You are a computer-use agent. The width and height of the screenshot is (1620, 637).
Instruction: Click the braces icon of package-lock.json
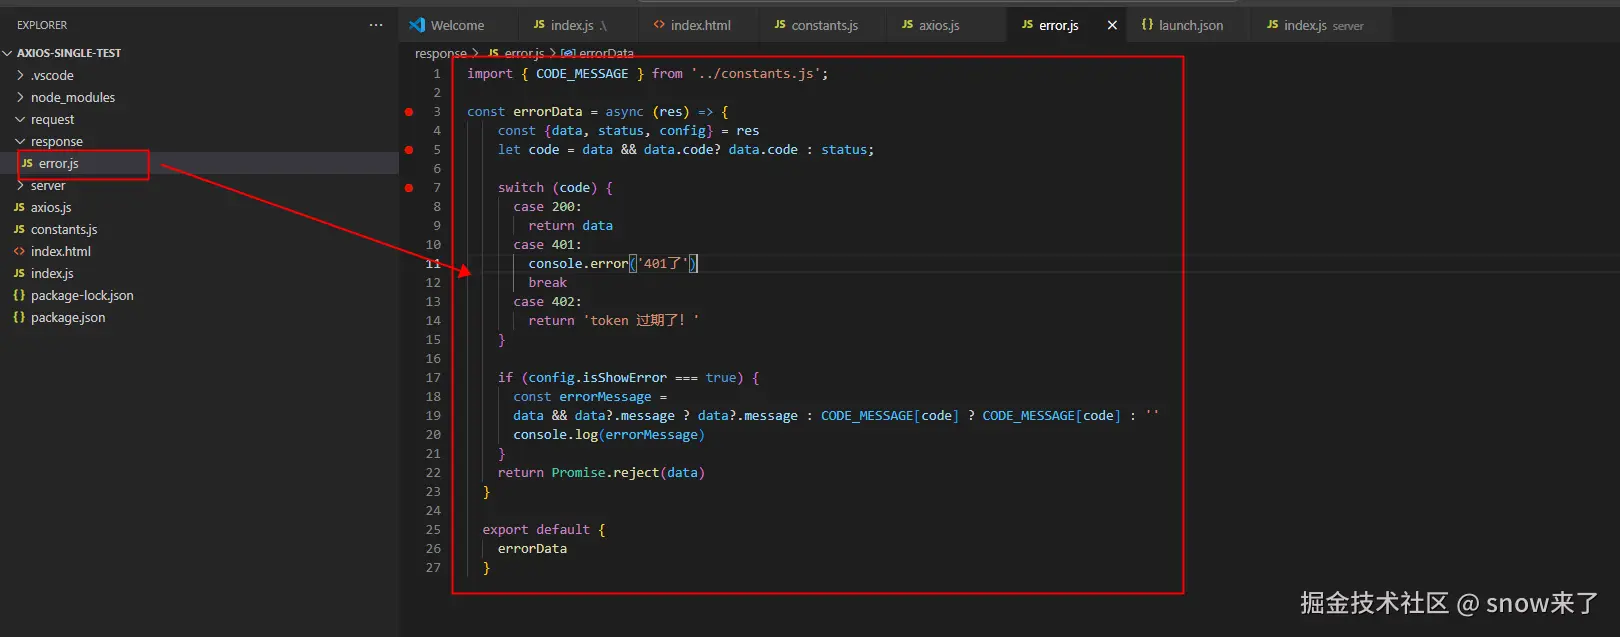[19, 295]
